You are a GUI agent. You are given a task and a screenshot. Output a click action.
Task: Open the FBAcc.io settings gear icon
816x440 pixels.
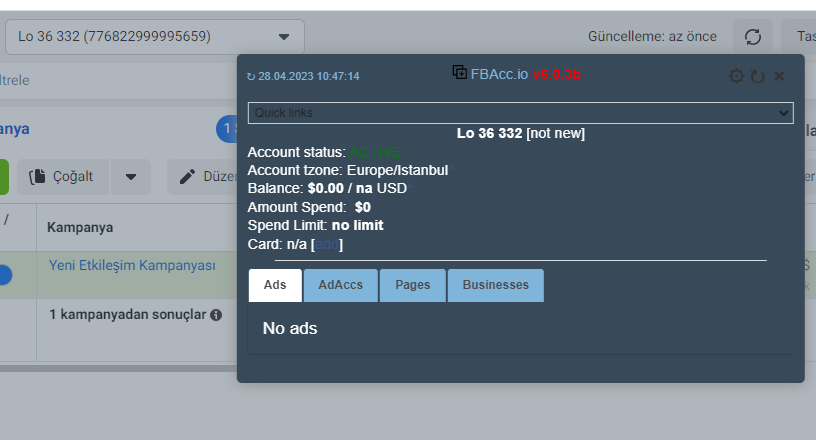tap(736, 76)
